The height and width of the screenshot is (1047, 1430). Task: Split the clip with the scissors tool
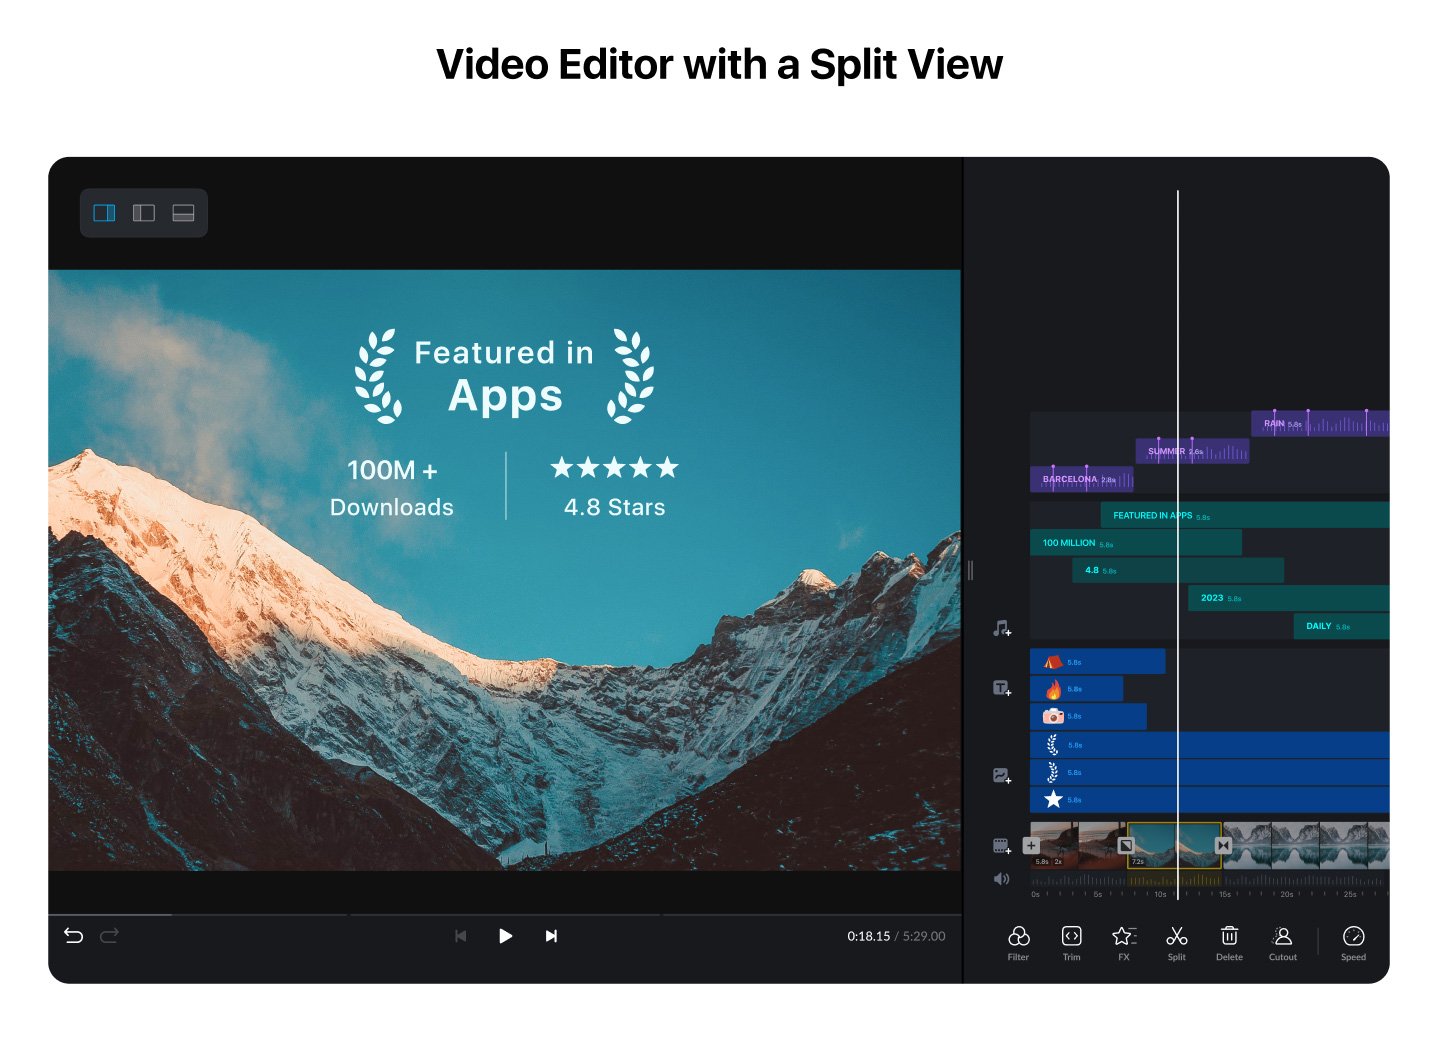[1177, 937]
